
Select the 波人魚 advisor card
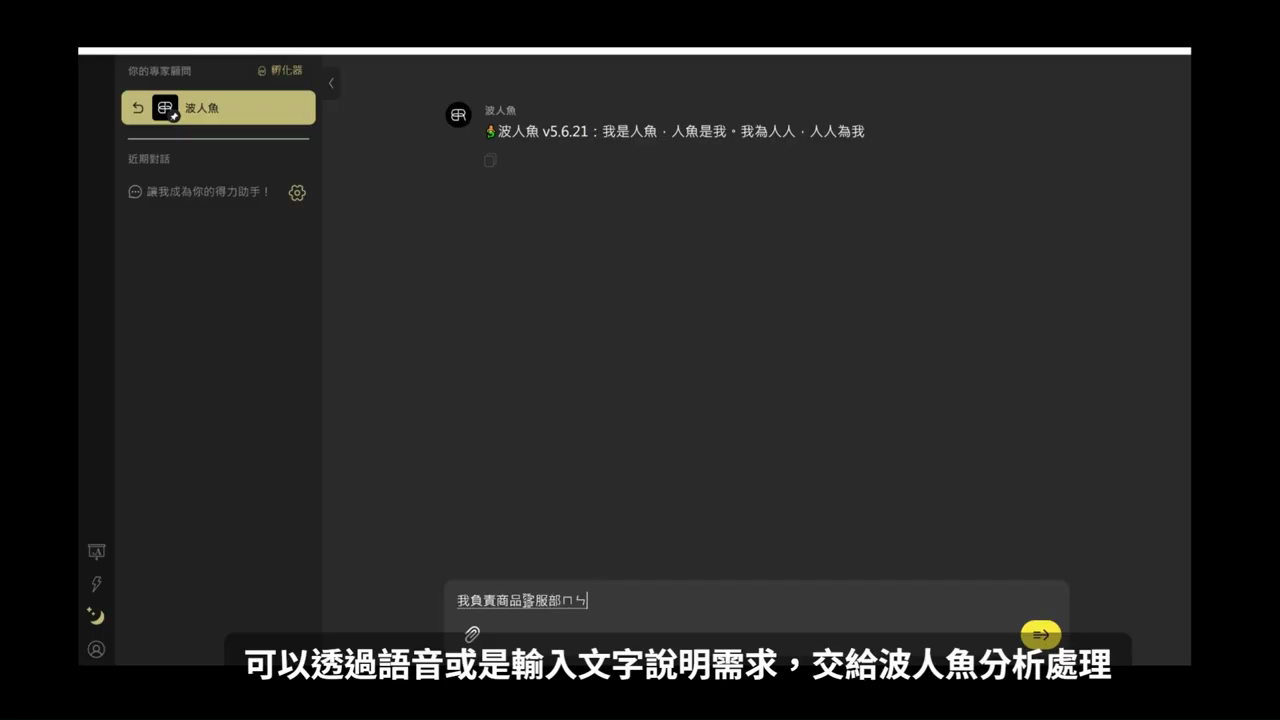218,108
